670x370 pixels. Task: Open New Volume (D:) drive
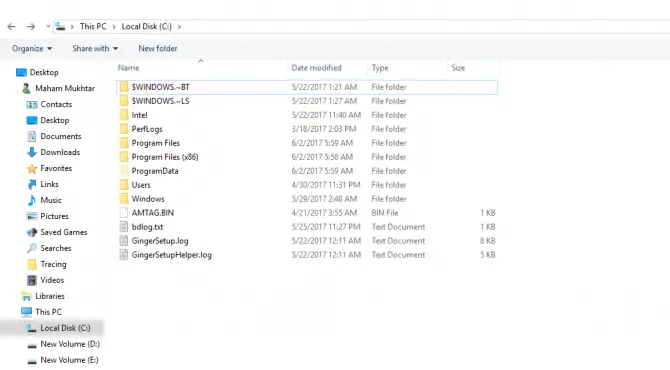coord(63,344)
